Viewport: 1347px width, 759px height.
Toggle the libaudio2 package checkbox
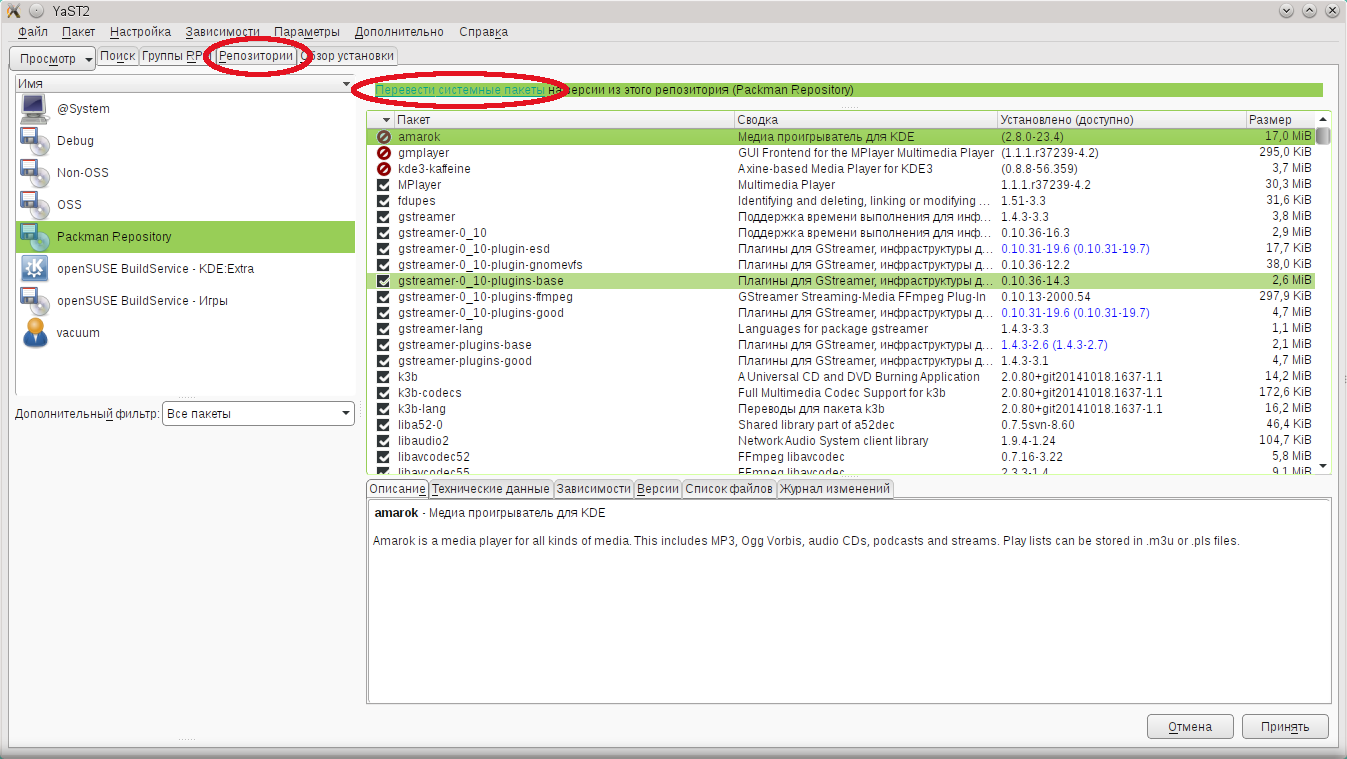(383, 441)
